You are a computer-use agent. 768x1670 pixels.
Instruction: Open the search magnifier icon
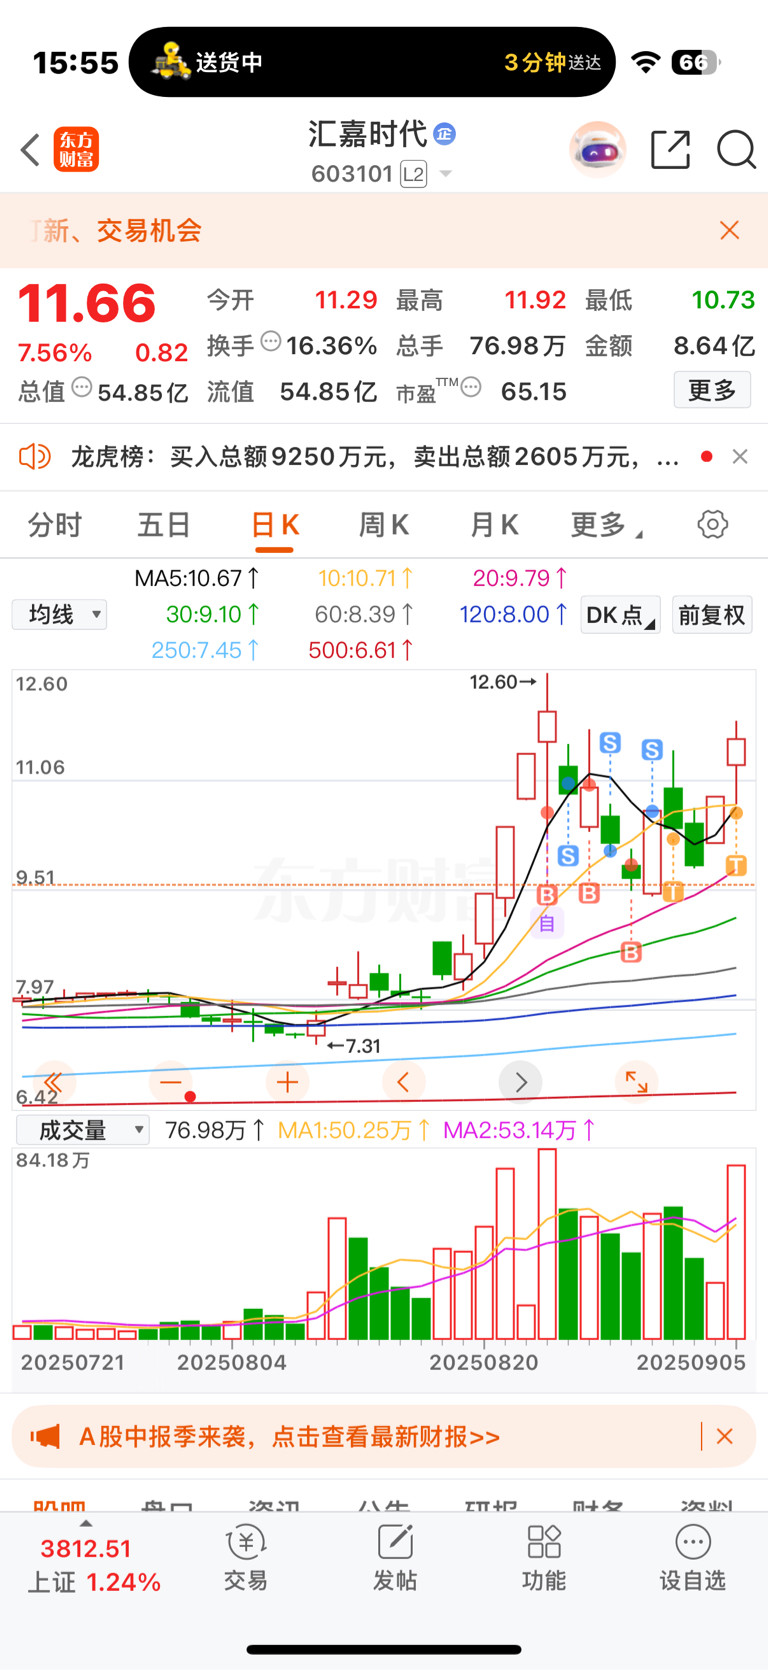pyautogui.click(x=736, y=150)
